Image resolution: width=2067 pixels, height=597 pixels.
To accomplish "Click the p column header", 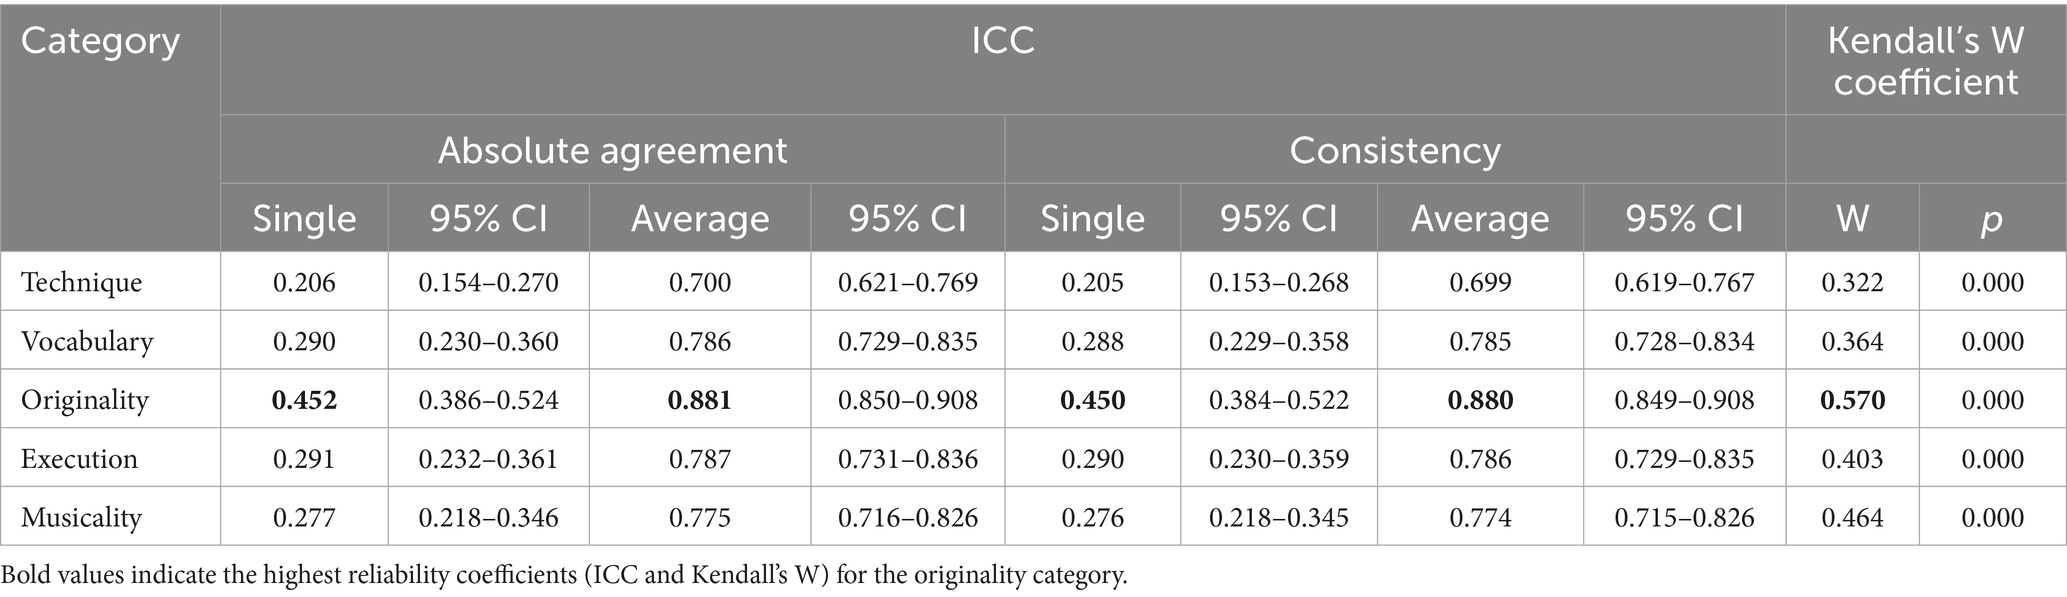I will coord(1992,218).
